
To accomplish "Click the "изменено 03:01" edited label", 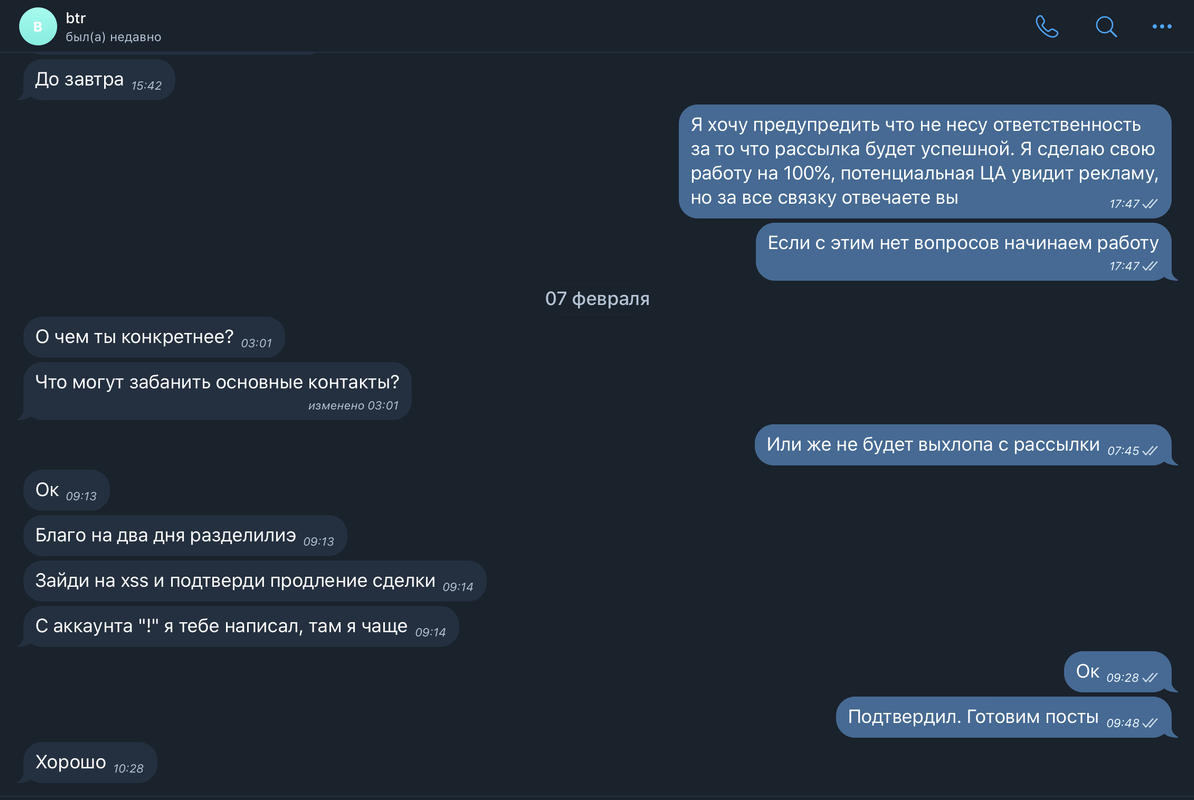I will [353, 406].
